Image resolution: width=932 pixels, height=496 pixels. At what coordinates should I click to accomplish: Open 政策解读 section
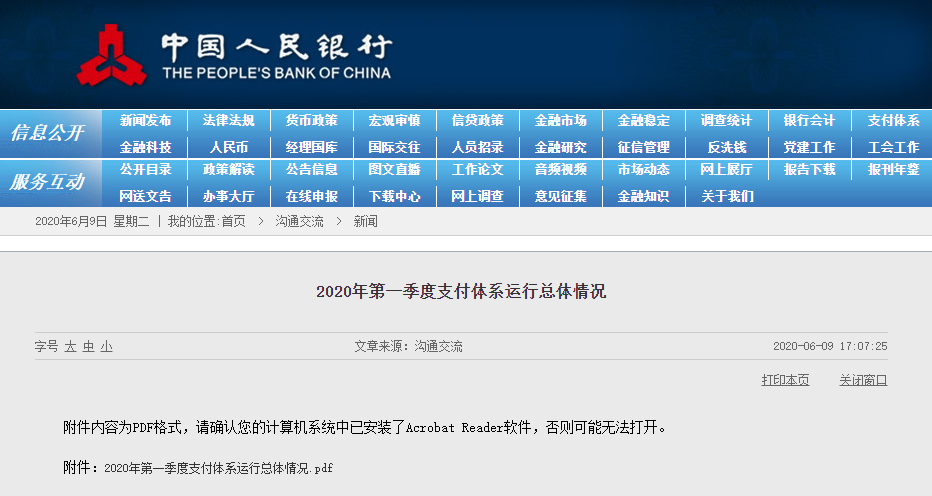click(228, 169)
